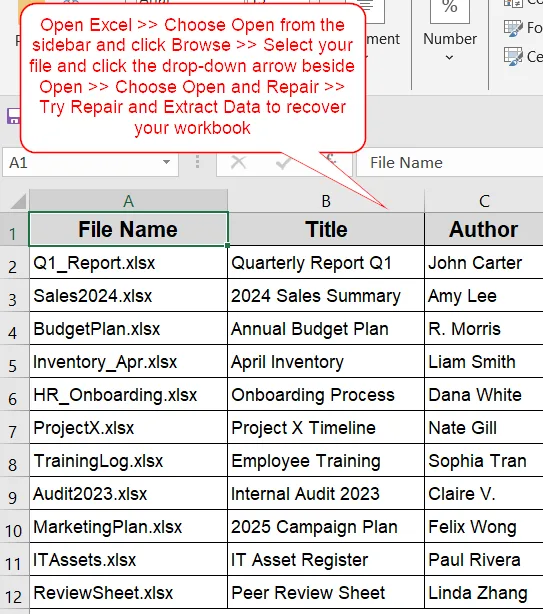
Task: Select cell Nate Gill
Action: pyautogui.click(x=484, y=427)
